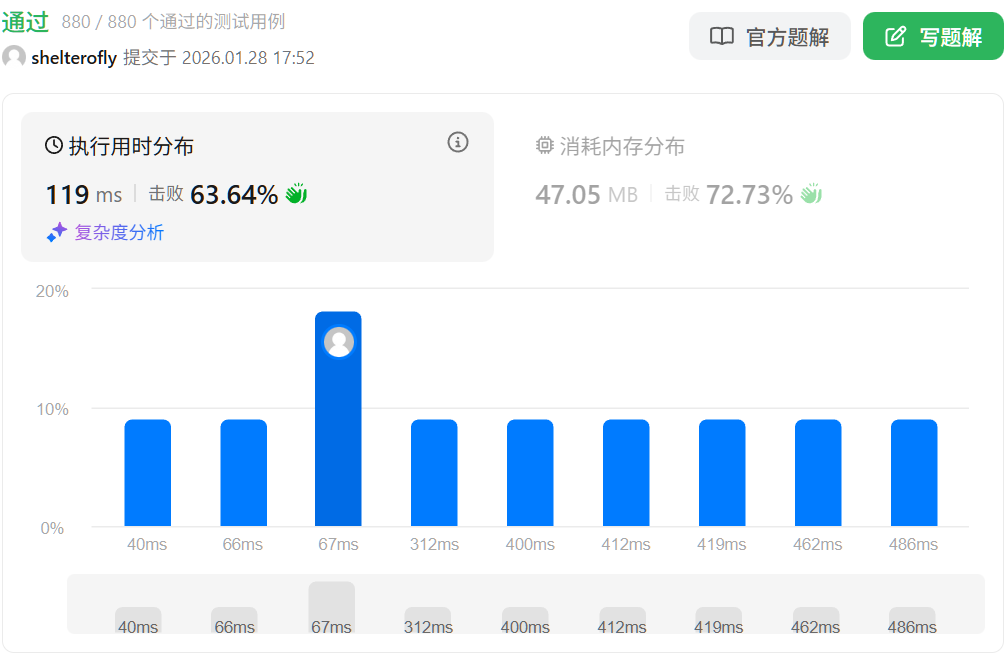
Task: Click the sparkle icon beside 复杂度分析
Action: click(x=57, y=233)
